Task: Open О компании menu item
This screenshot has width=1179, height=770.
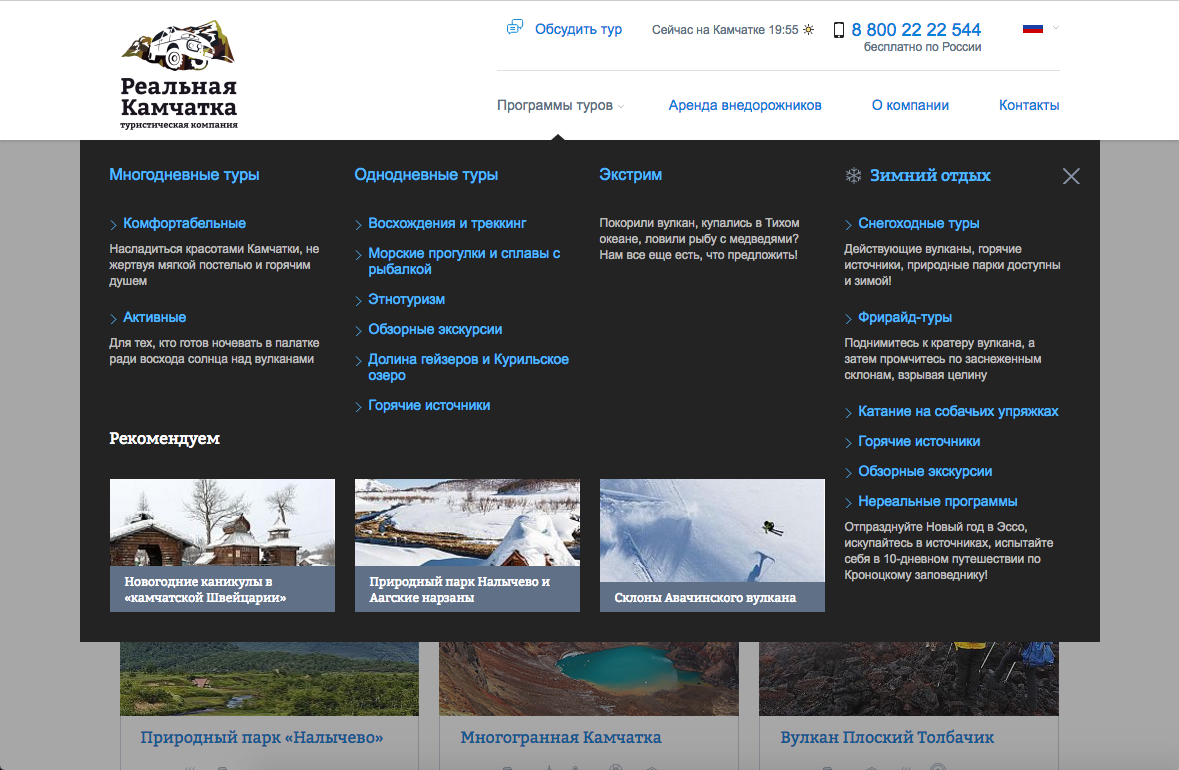Action: (x=910, y=105)
